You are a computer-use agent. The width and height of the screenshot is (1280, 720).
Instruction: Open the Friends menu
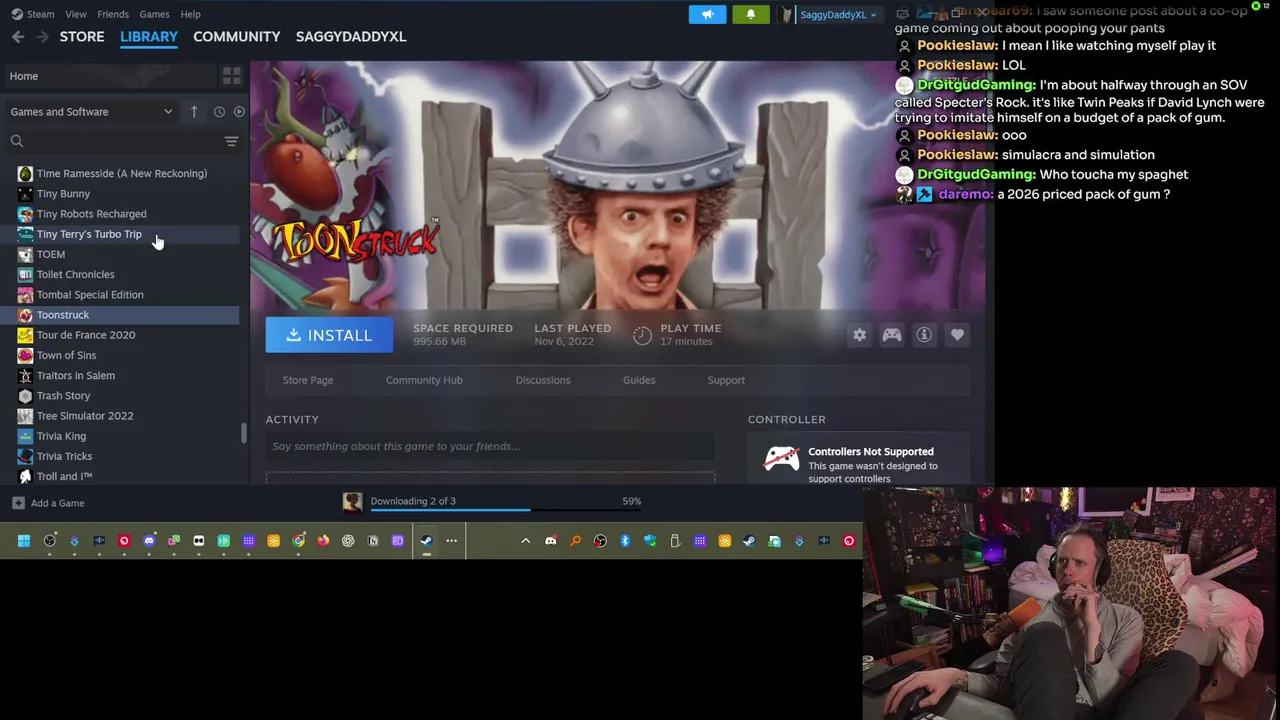[x=113, y=14]
